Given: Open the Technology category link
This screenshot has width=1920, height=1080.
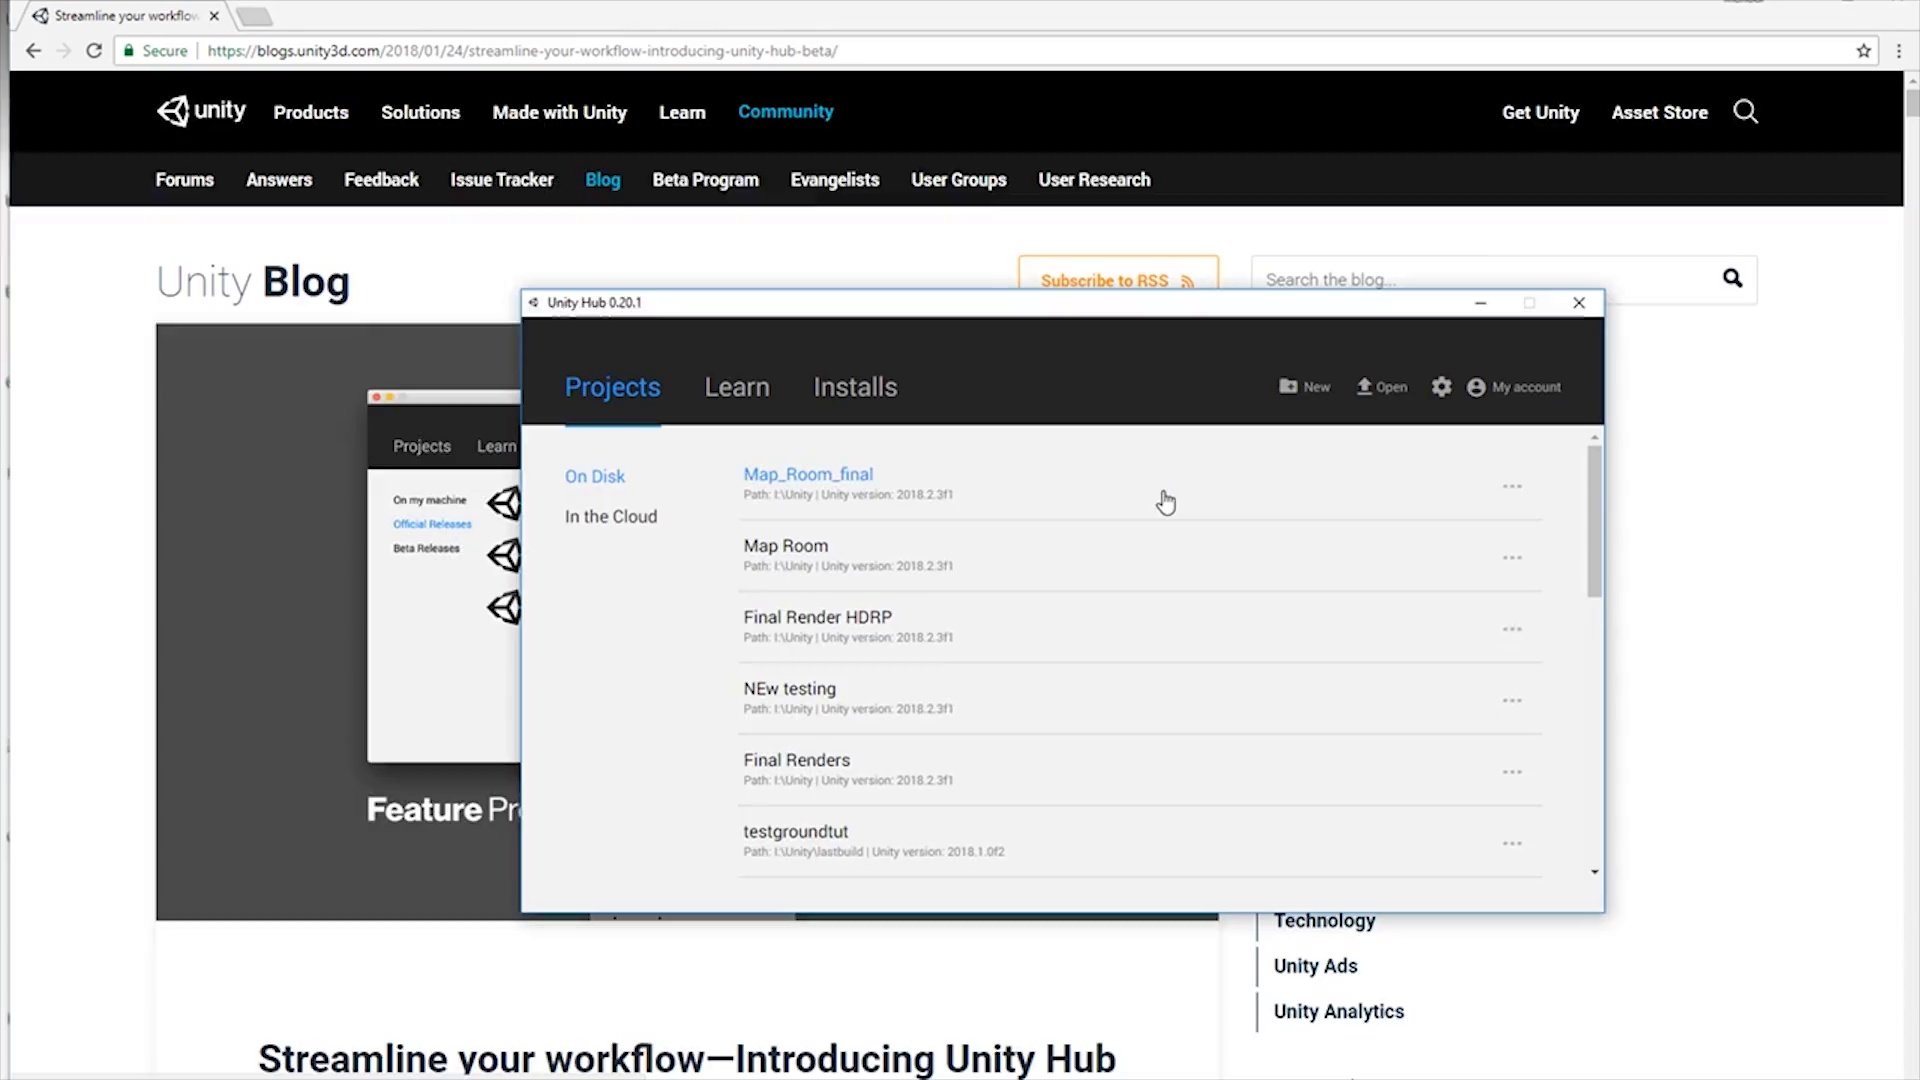Looking at the screenshot, I should click(x=1324, y=921).
